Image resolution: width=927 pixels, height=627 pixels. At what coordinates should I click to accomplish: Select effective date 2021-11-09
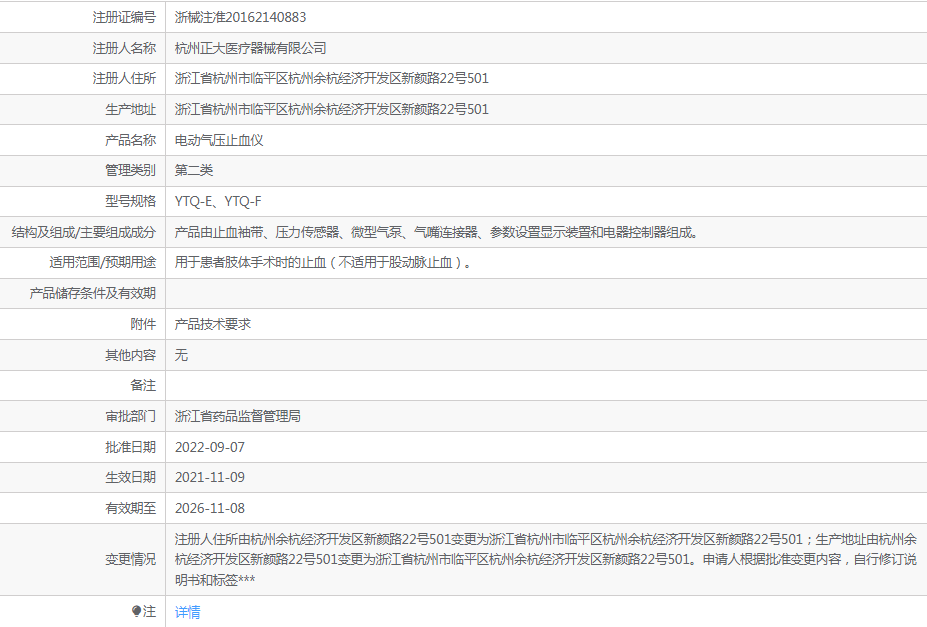point(210,477)
